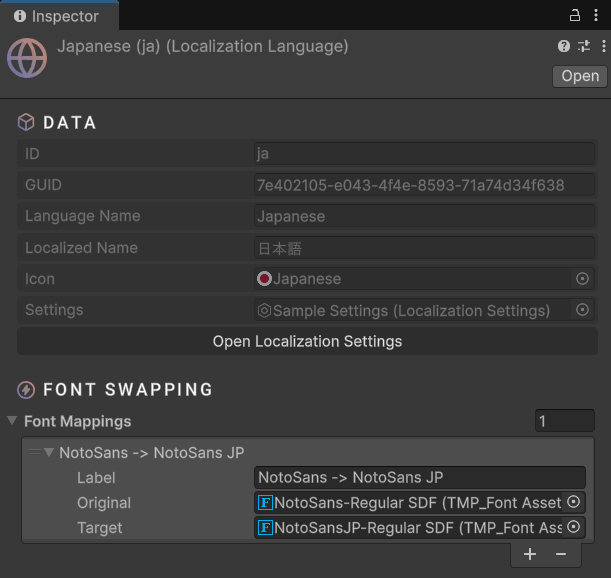Click the Font Mappings size field
Image resolution: width=611 pixels, height=578 pixels.
click(x=565, y=421)
